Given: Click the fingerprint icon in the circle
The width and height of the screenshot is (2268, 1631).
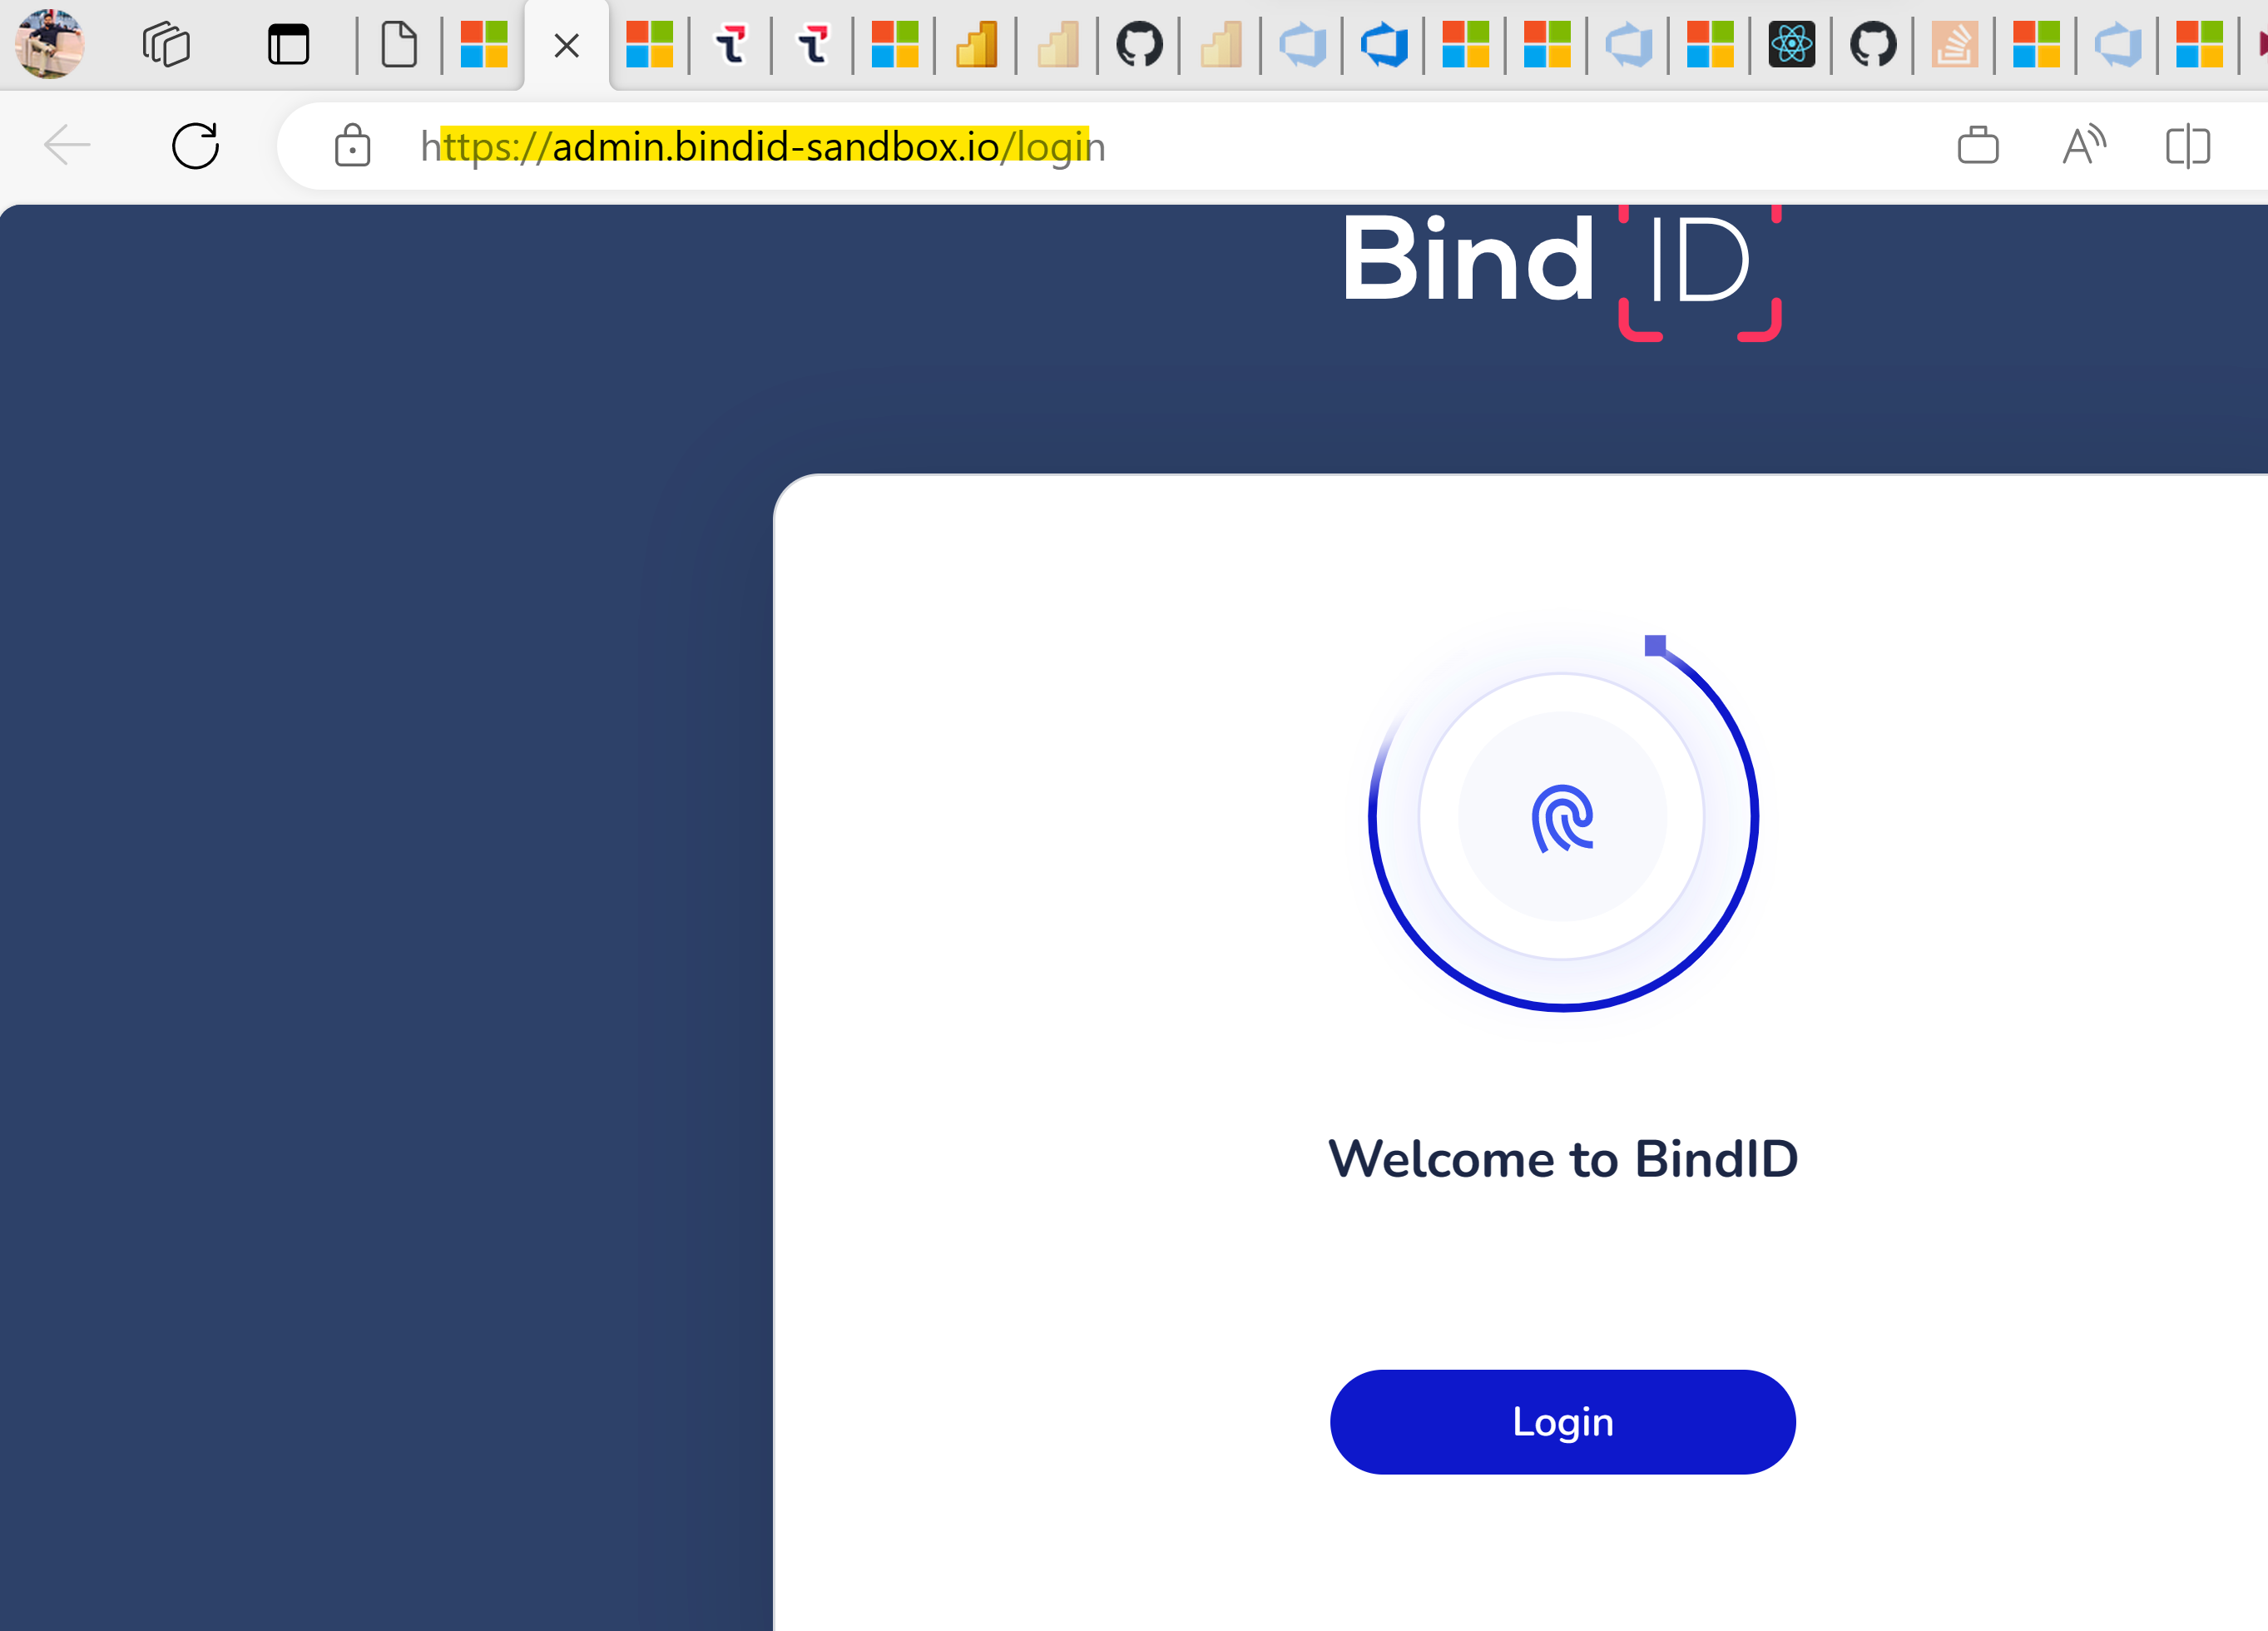Looking at the screenshot, I should pos(1562,818).
